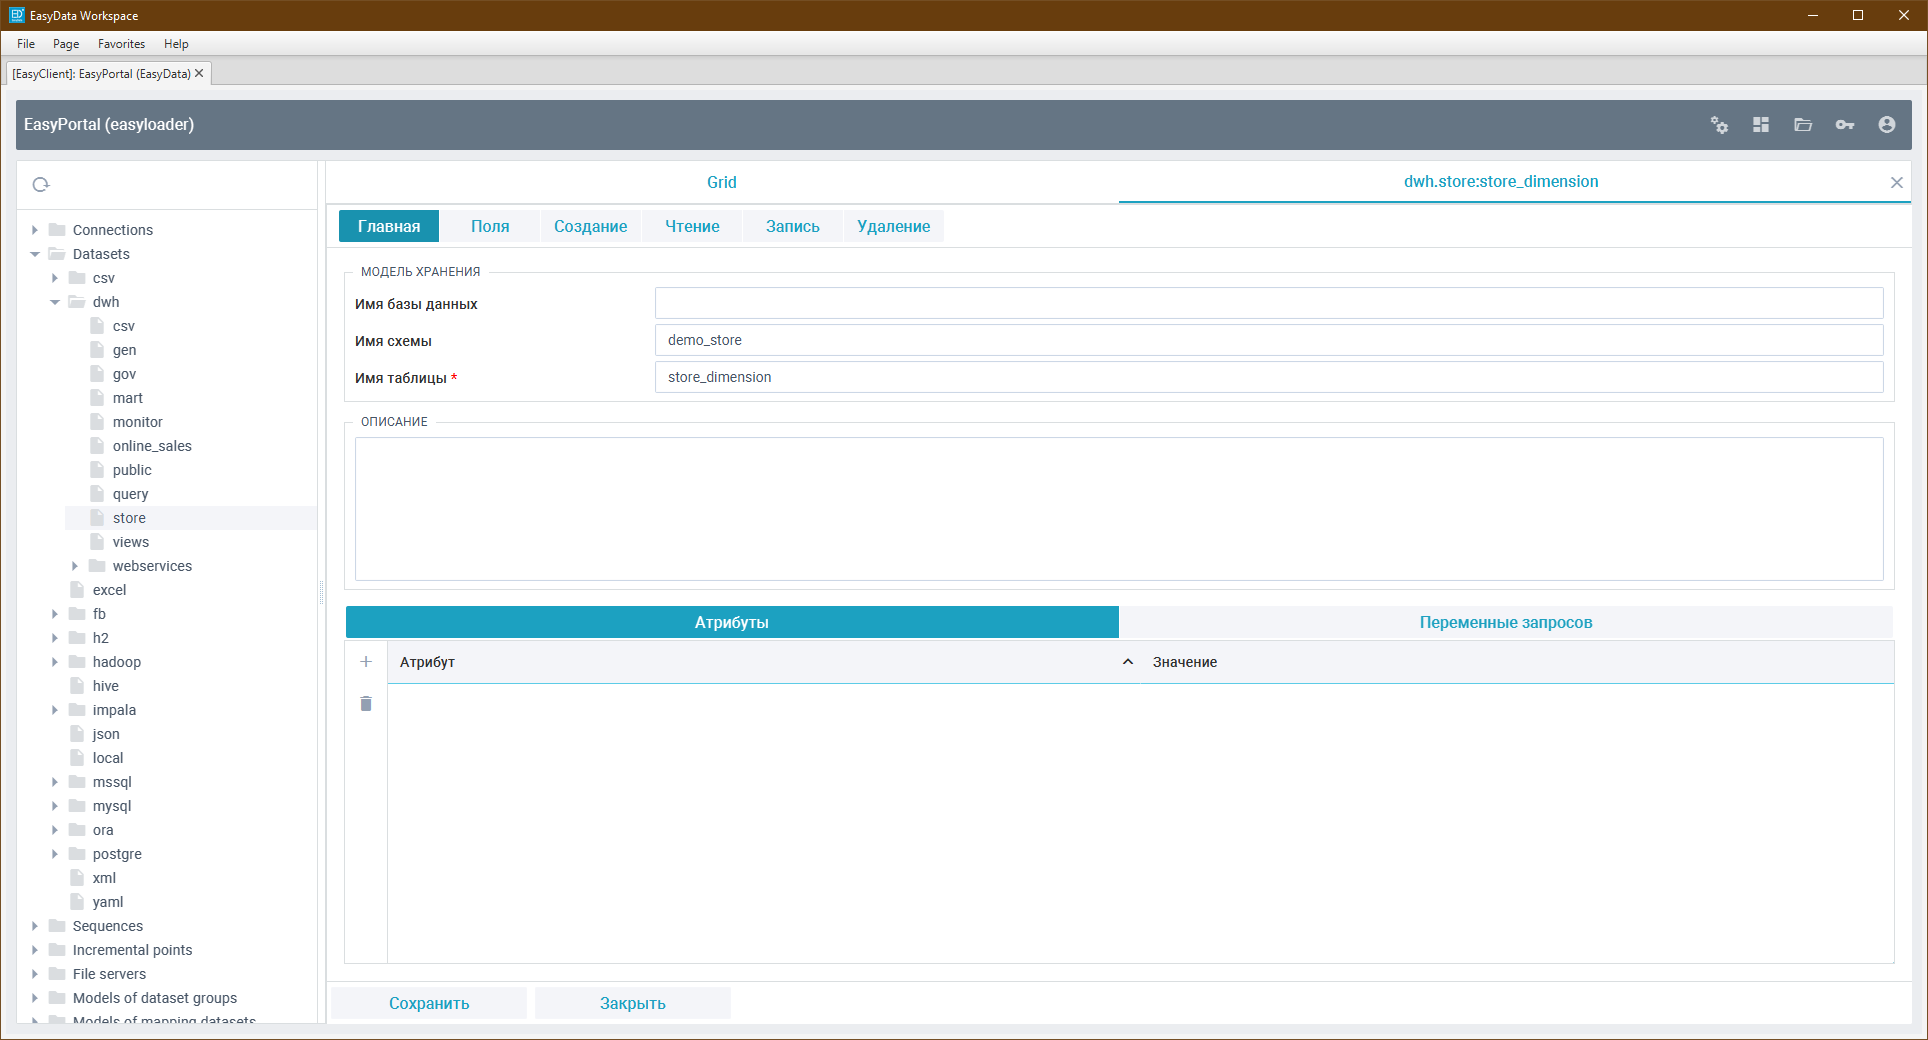Select the gen dataset
1928x1040 pixels.
click(x=124, y=350)
